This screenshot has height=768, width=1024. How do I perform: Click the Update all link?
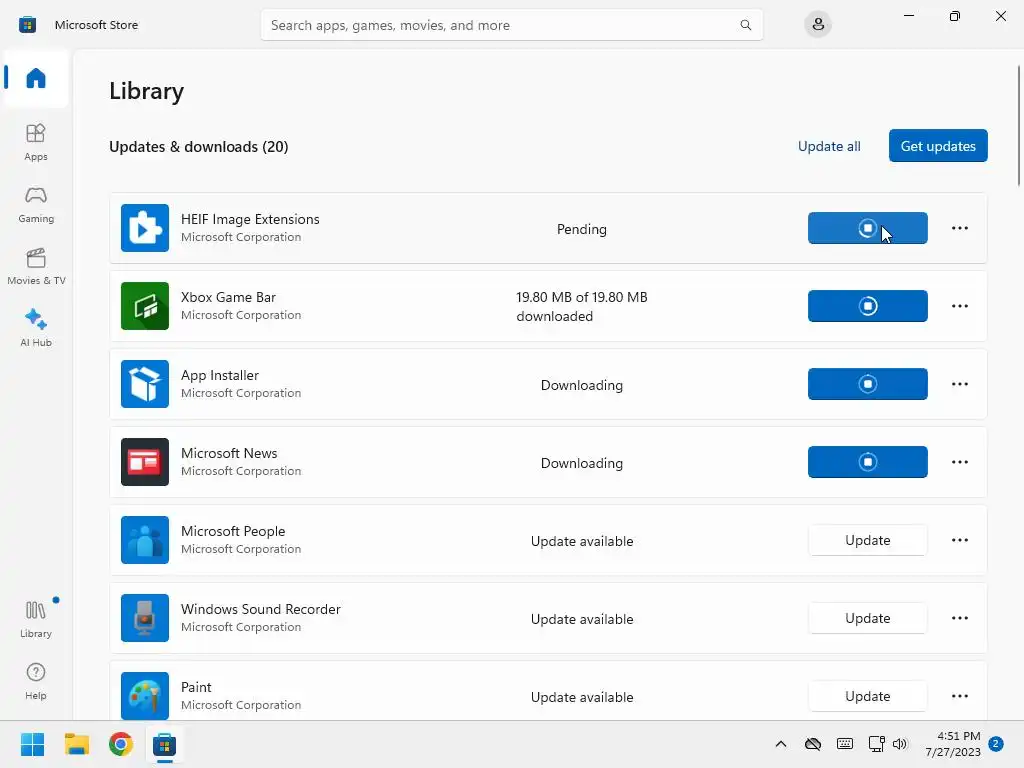[x=829, y=146]
